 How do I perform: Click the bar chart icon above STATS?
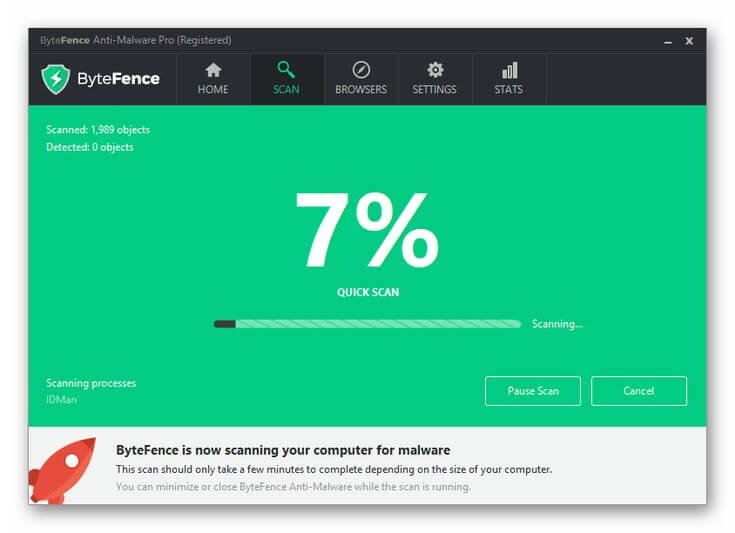coord(509,70)
